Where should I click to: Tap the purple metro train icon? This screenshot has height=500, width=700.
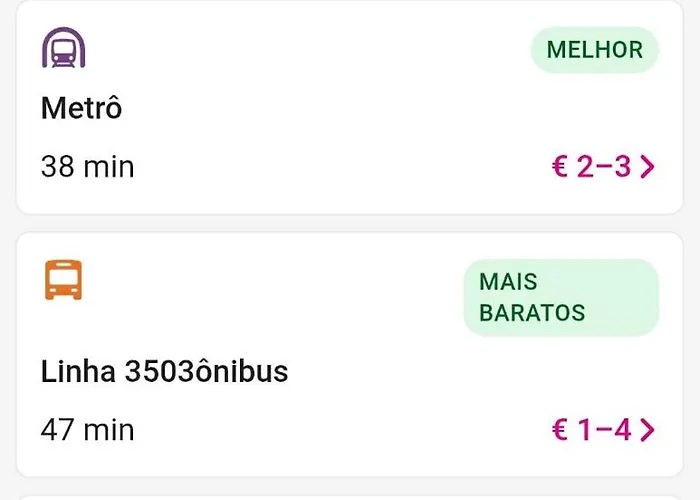tap(63, 48)
